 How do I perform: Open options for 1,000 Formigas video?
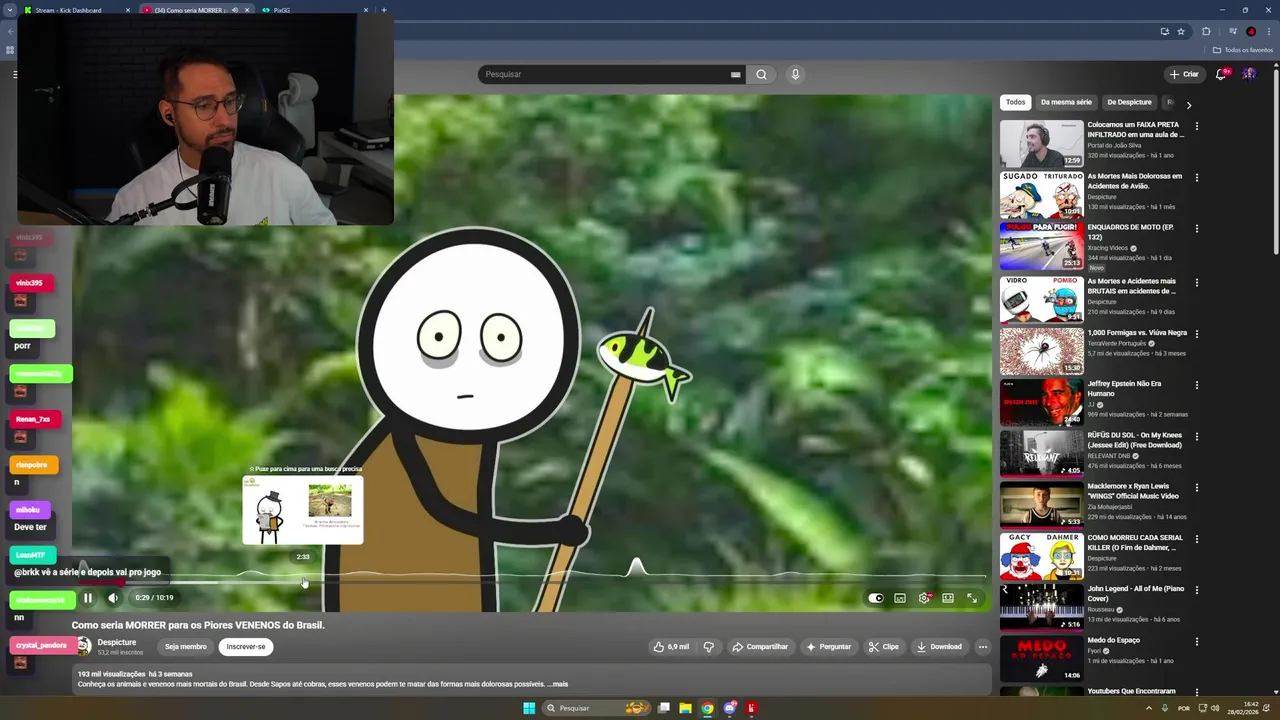pyautogui.click(x=1196, y=334)
